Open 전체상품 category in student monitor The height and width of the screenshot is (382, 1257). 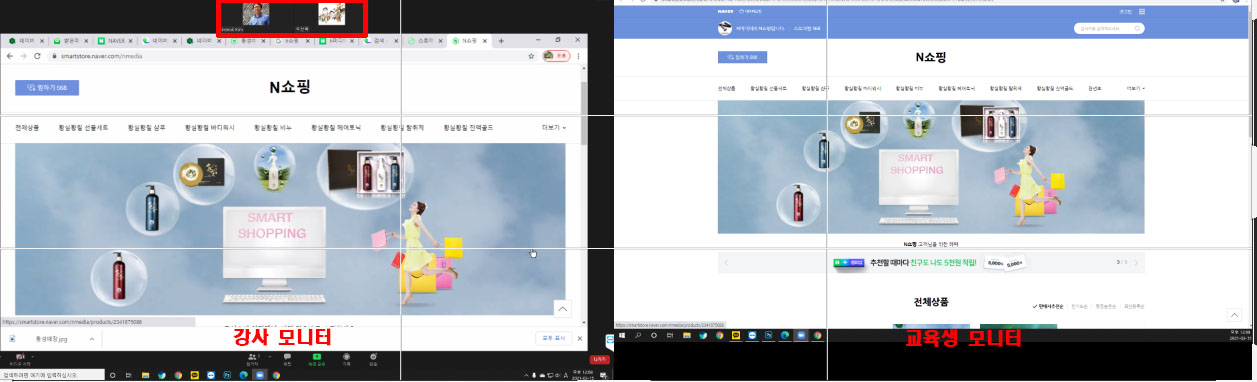pyautogui.click(x=726, y=88)
